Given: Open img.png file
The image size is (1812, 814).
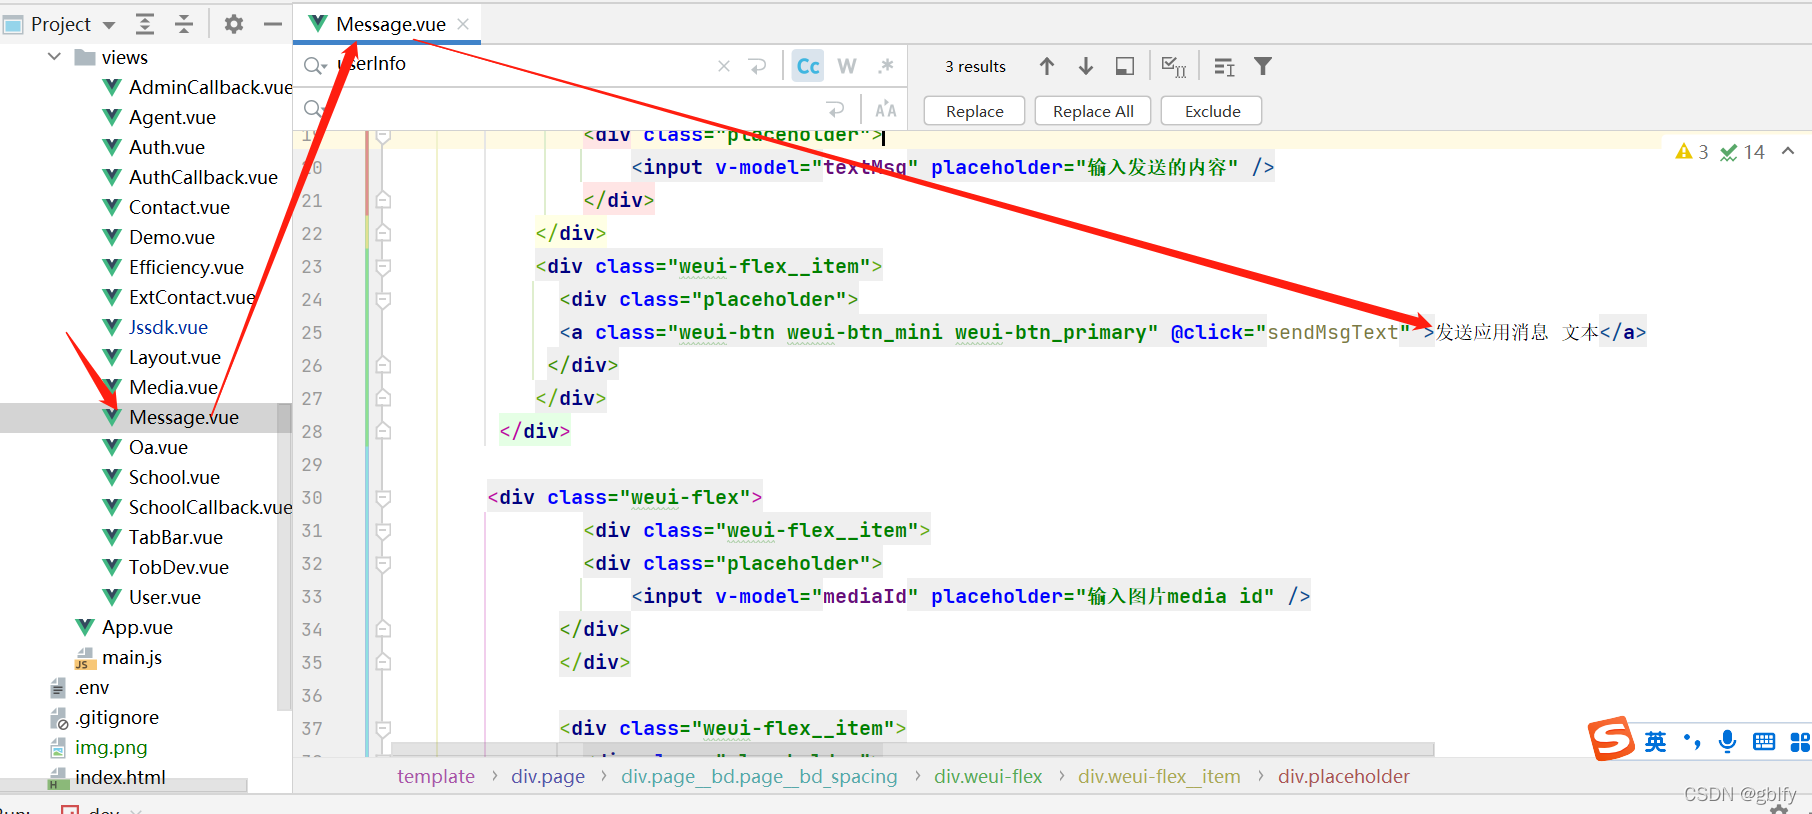Looking at the screenshot, I should [110, 747].
